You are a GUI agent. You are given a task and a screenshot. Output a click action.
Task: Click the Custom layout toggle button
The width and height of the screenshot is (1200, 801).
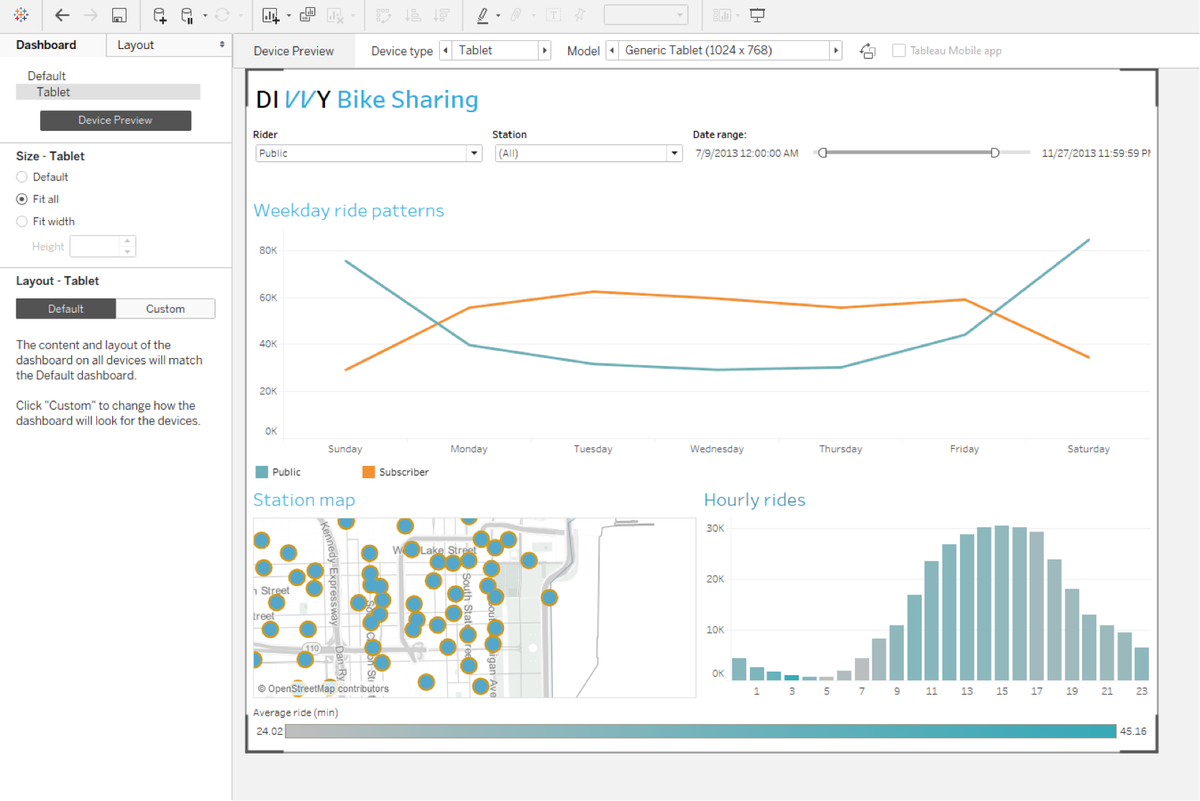point(165,308)
